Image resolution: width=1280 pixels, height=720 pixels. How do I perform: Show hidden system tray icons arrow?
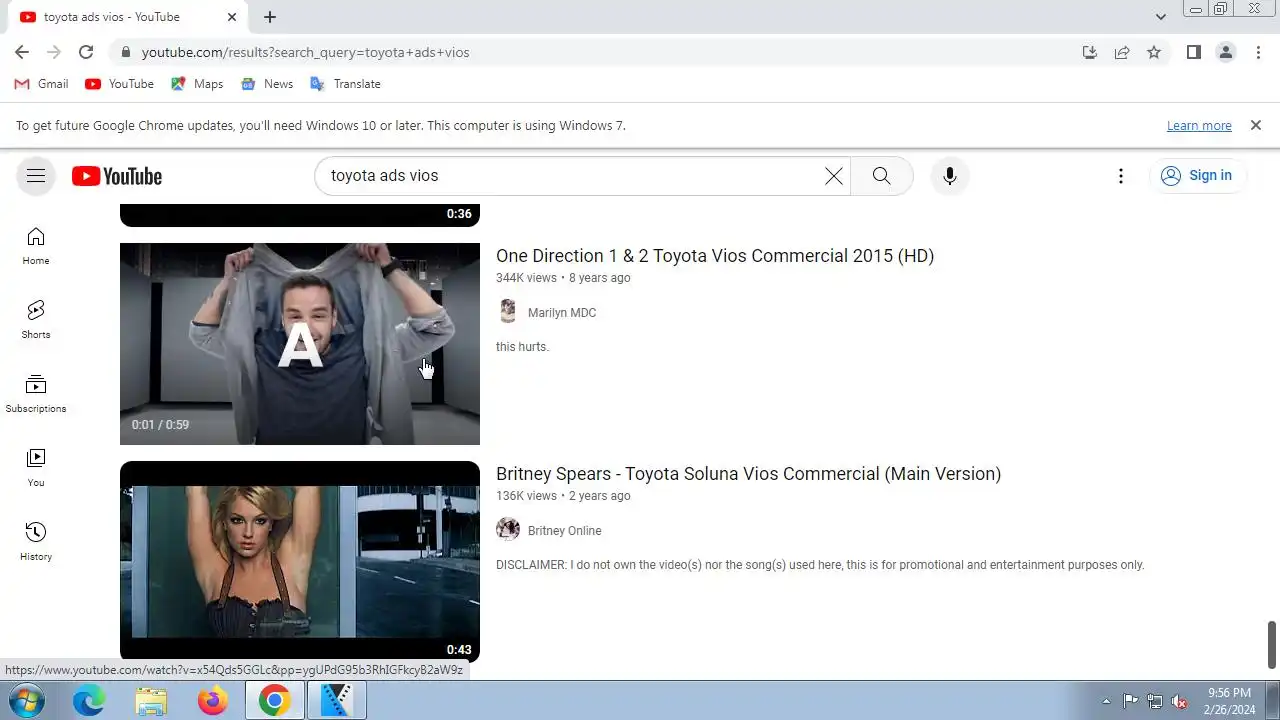(x=1106, y=702)
